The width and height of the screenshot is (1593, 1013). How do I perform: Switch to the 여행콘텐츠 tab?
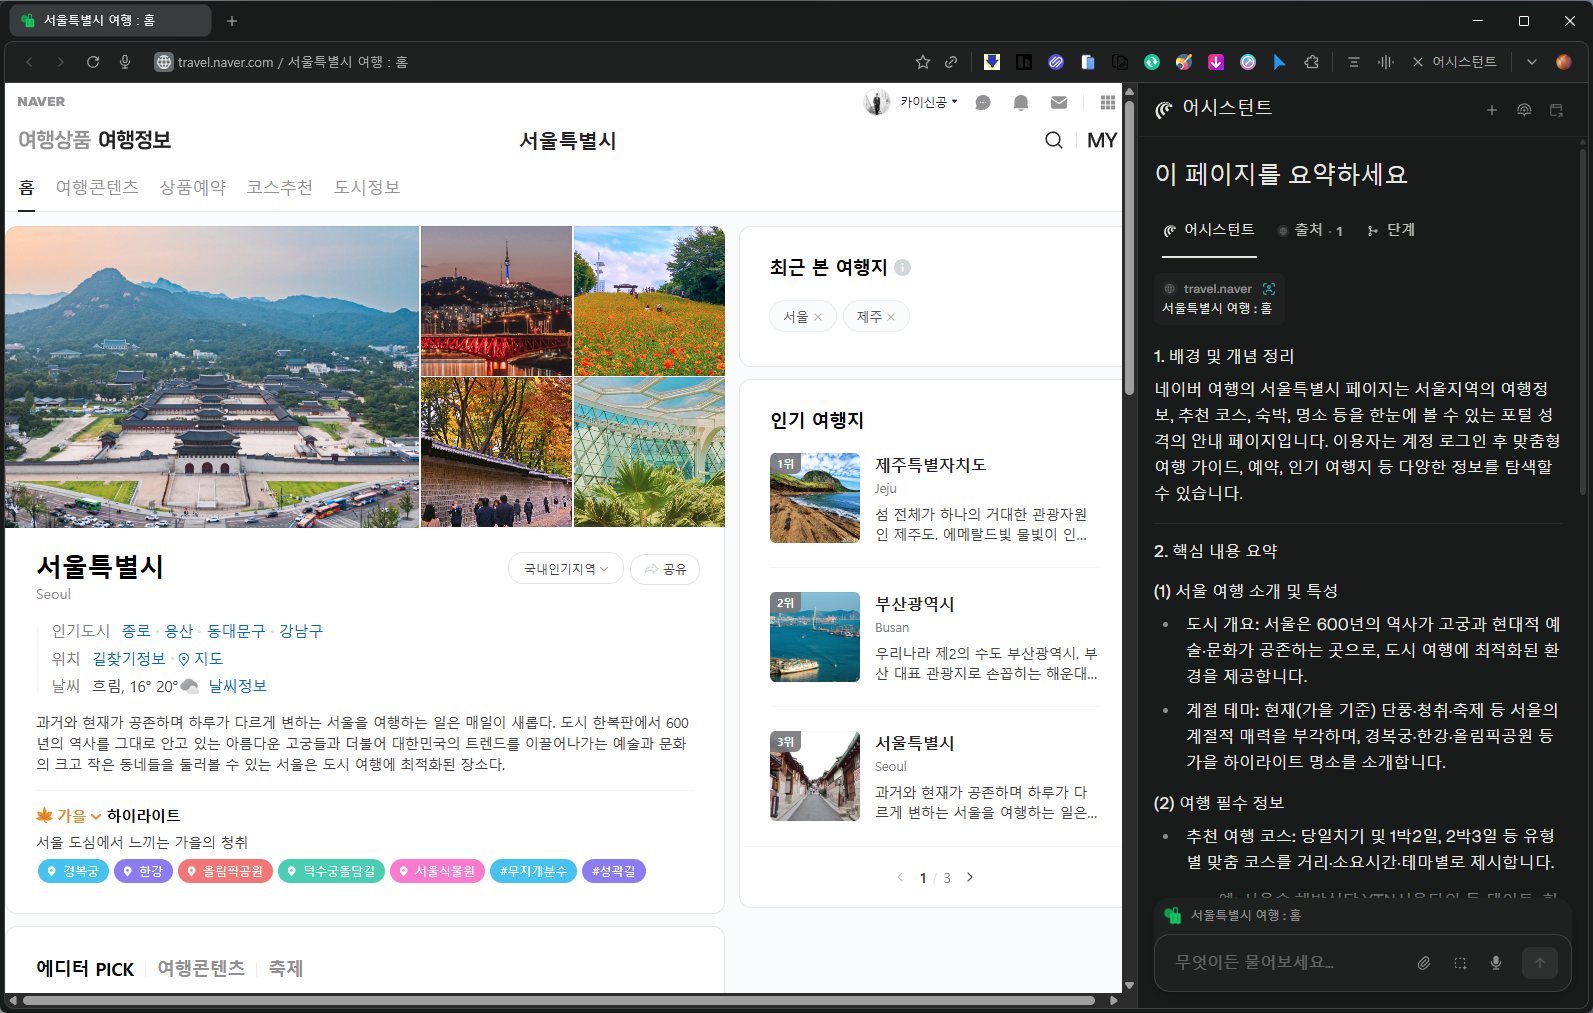[97, 188]
